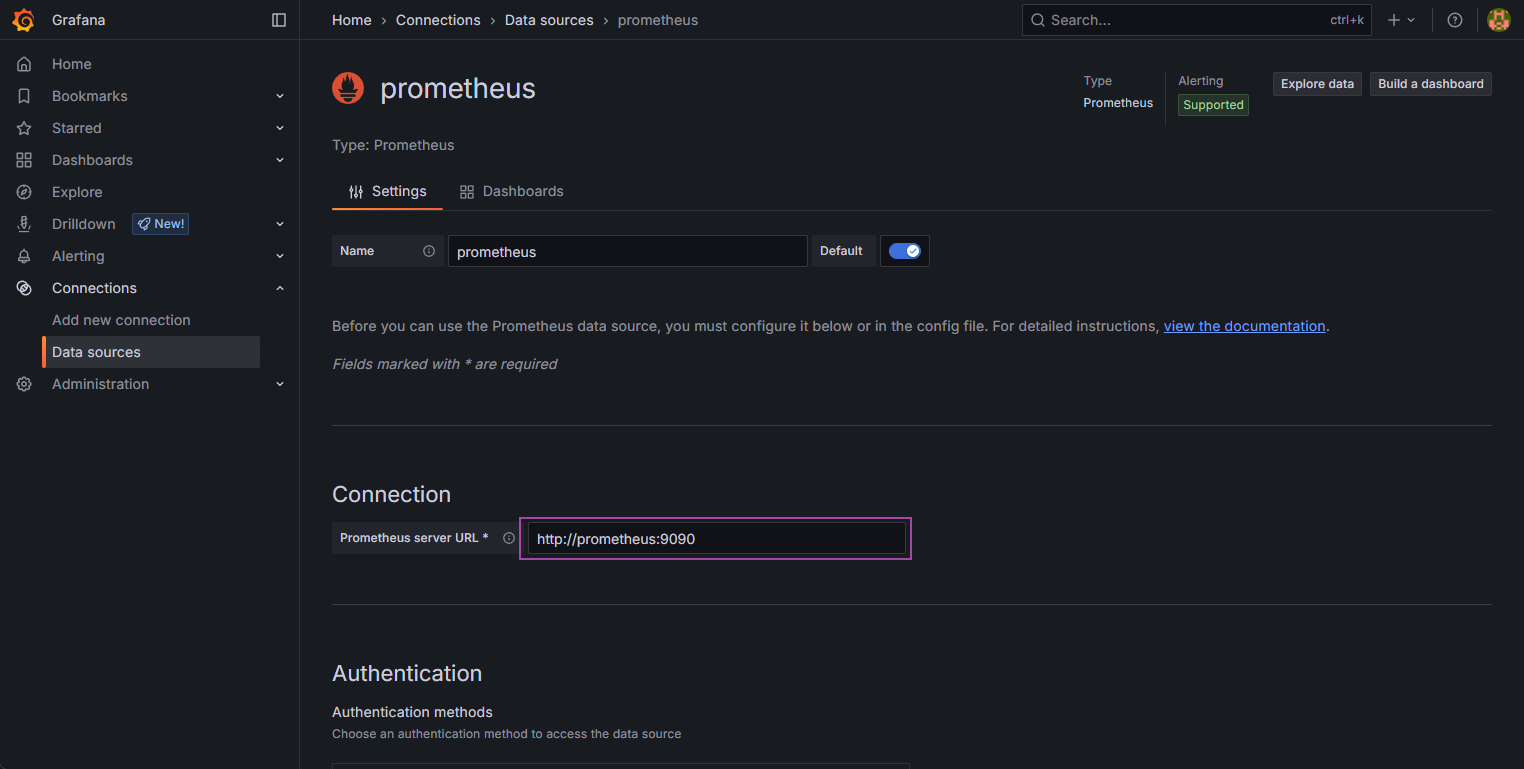
Task: Switch to the Dashboards tab
Action: (511, 191)
